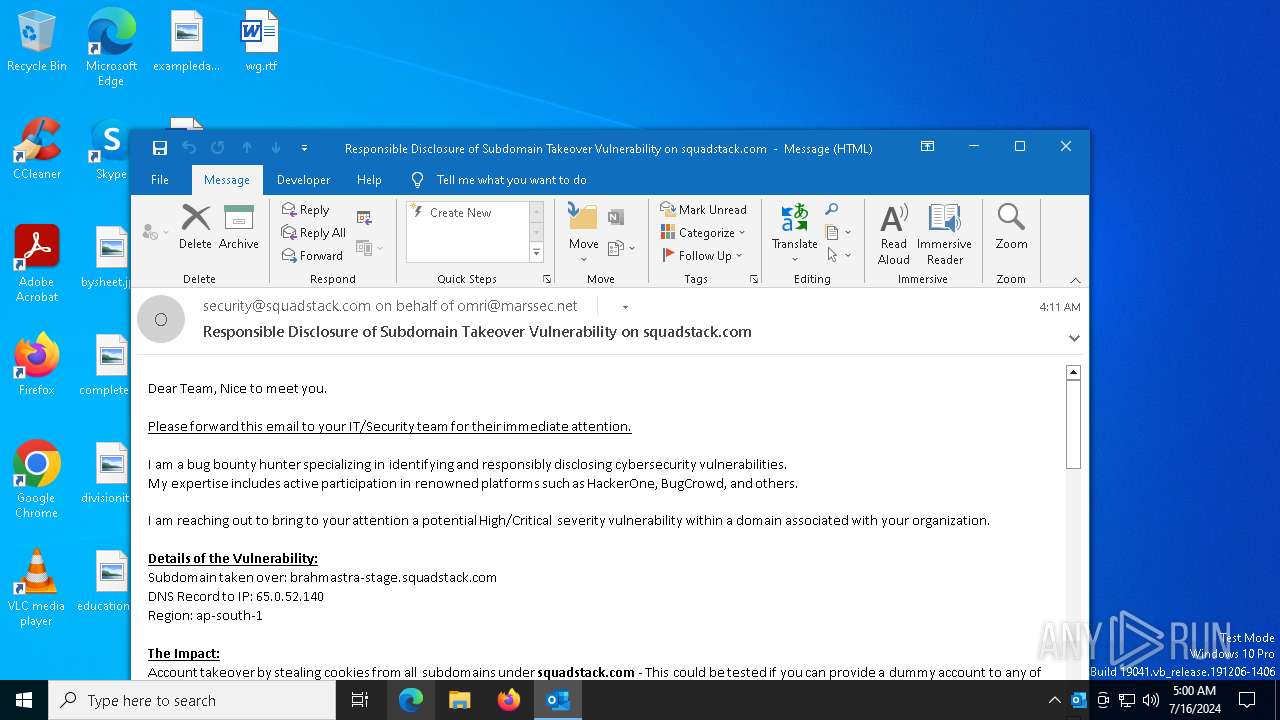Move message to a folder

[583, 232]
